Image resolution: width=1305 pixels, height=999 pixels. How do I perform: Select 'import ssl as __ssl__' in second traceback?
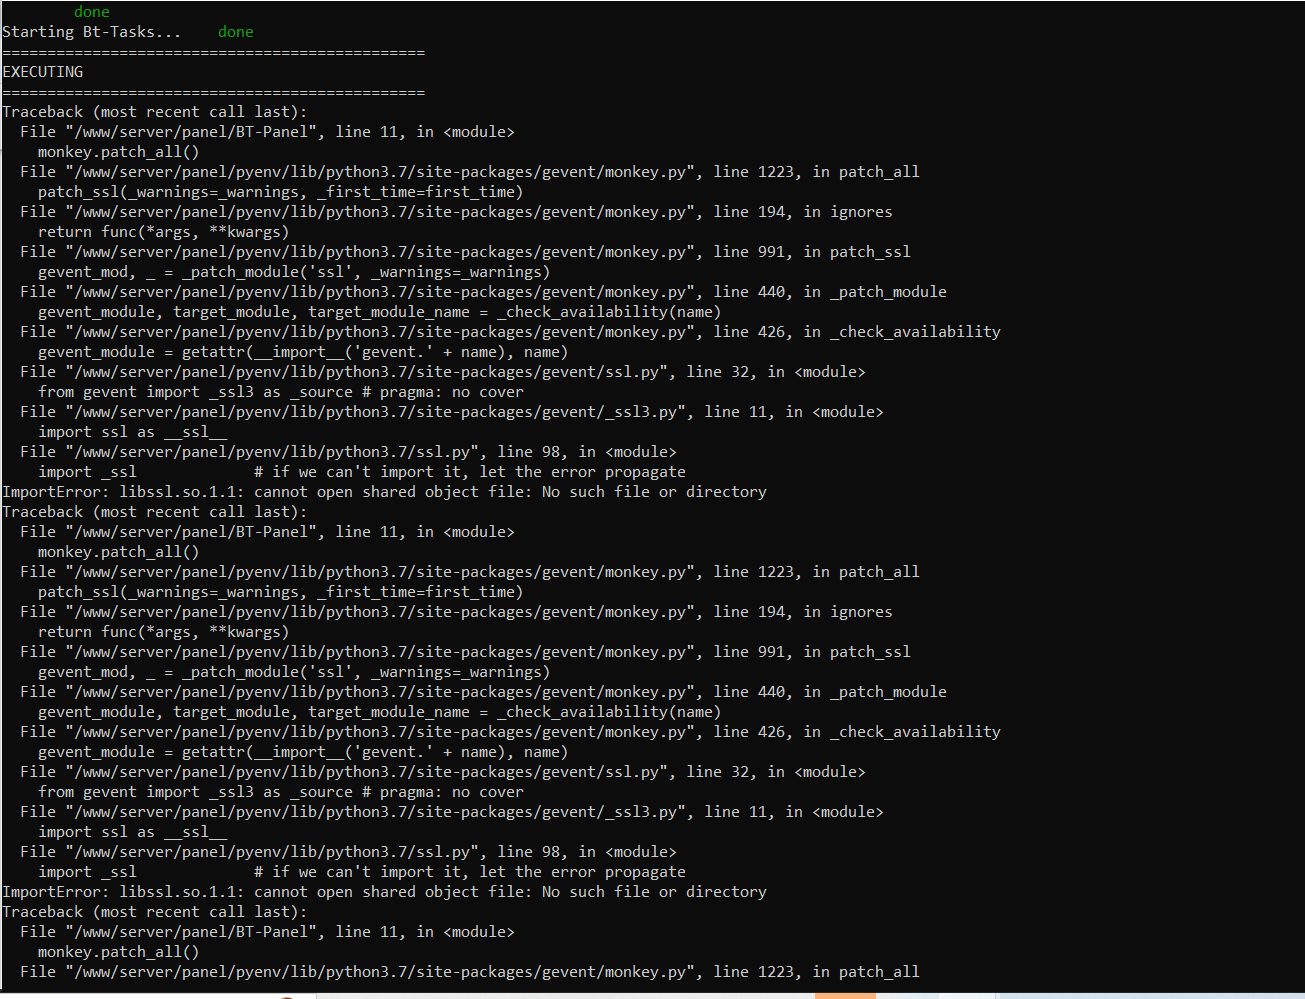pyautogui.click(x=133, y=832)
